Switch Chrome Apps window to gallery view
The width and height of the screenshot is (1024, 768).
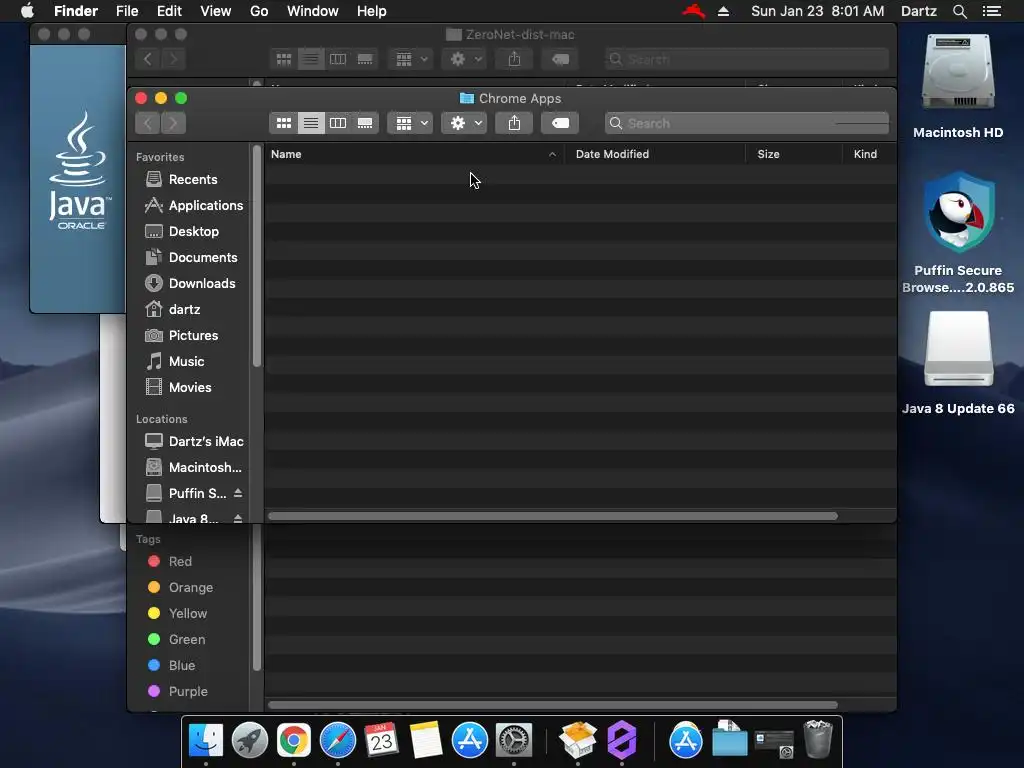pyautogui.click(x=365, y=123)
